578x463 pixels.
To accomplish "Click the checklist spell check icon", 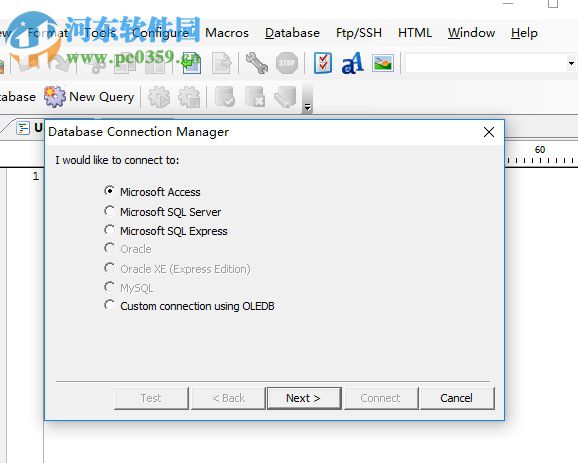I will click(x=323, y=63).
